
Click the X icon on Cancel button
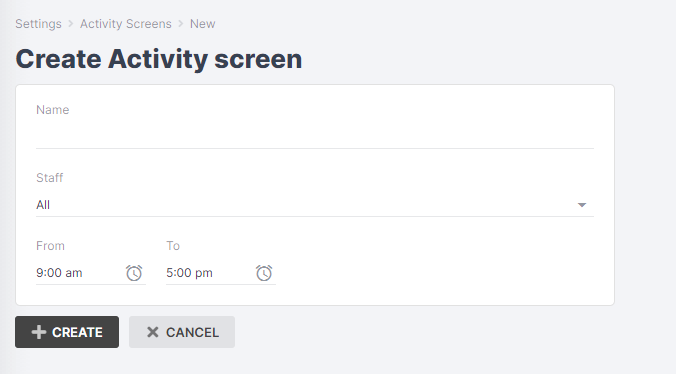click(x=153, y=332)
